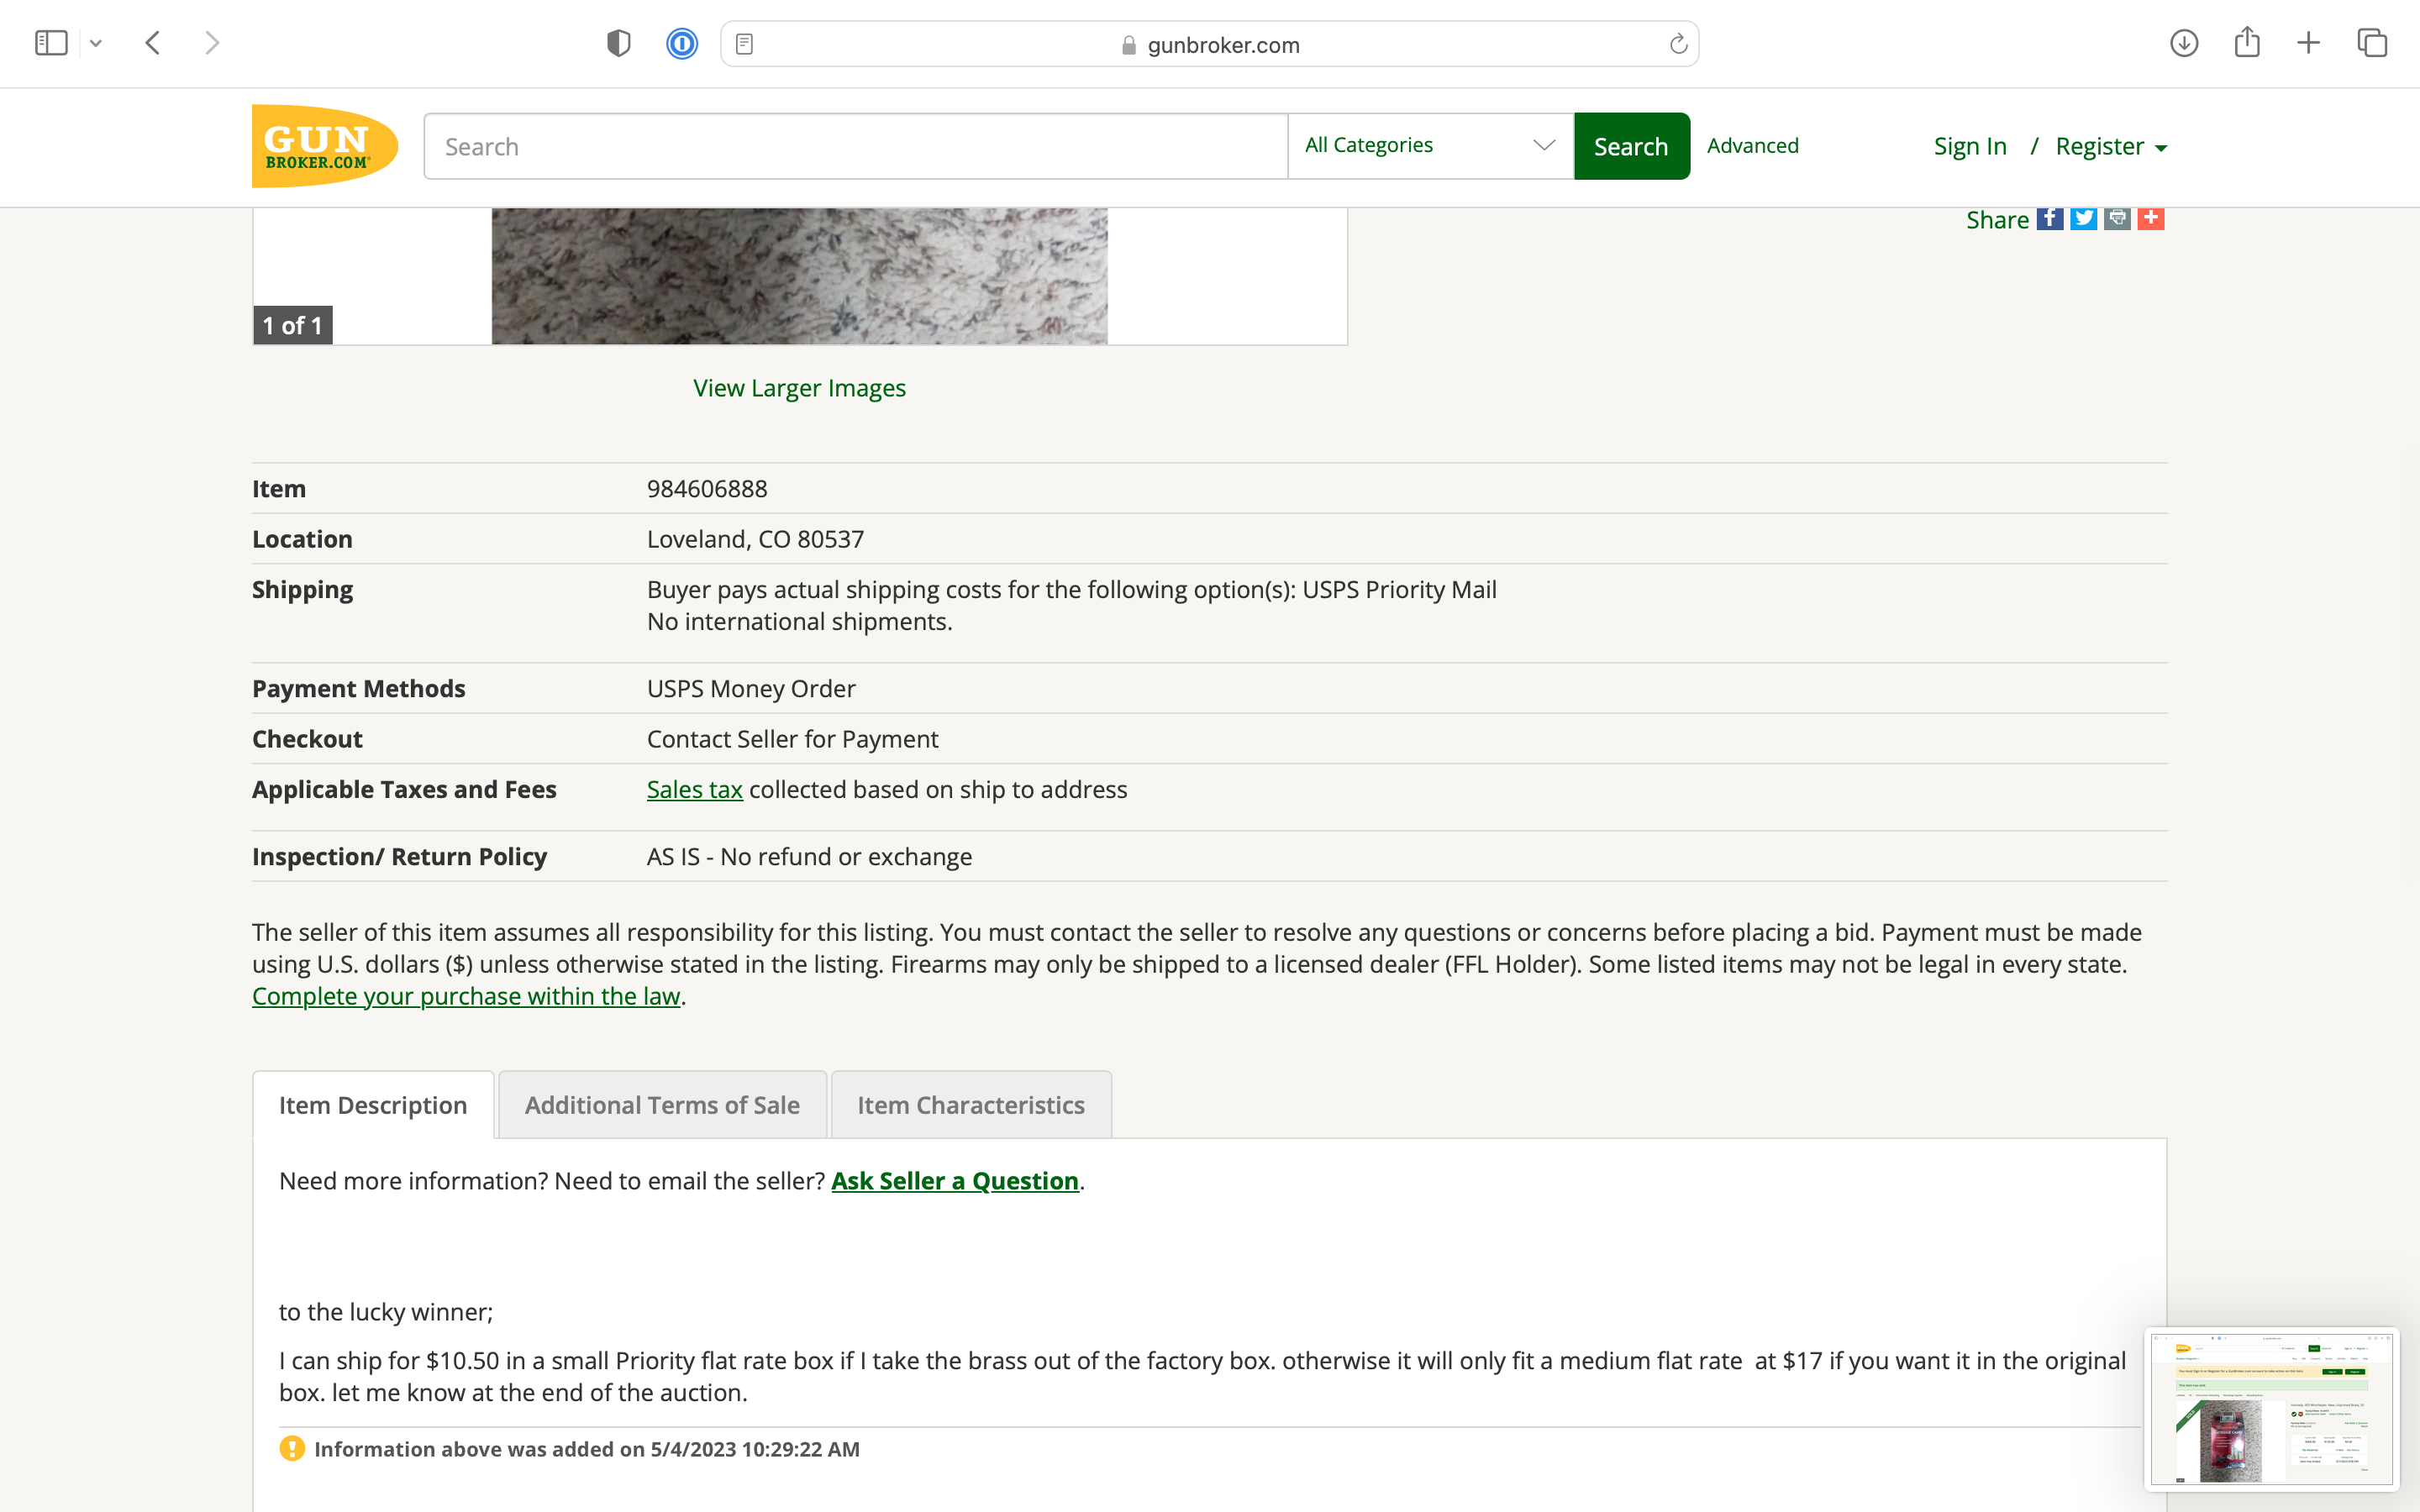The width and height of the screenshot is (2420, 1512).
Task: Open the Safari share sheet icon
Action: pos(2247,42)
